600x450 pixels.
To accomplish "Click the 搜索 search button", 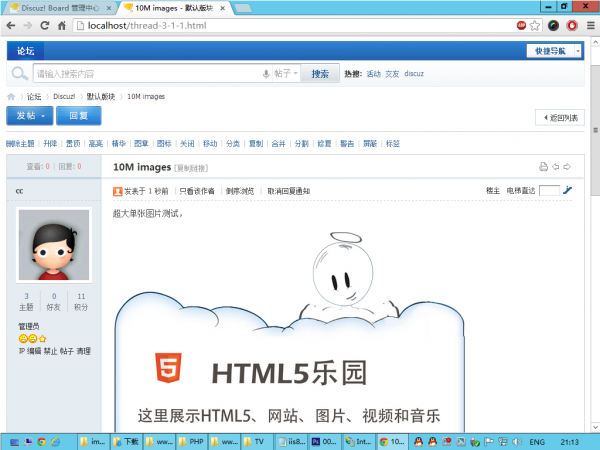I will 320,73.
